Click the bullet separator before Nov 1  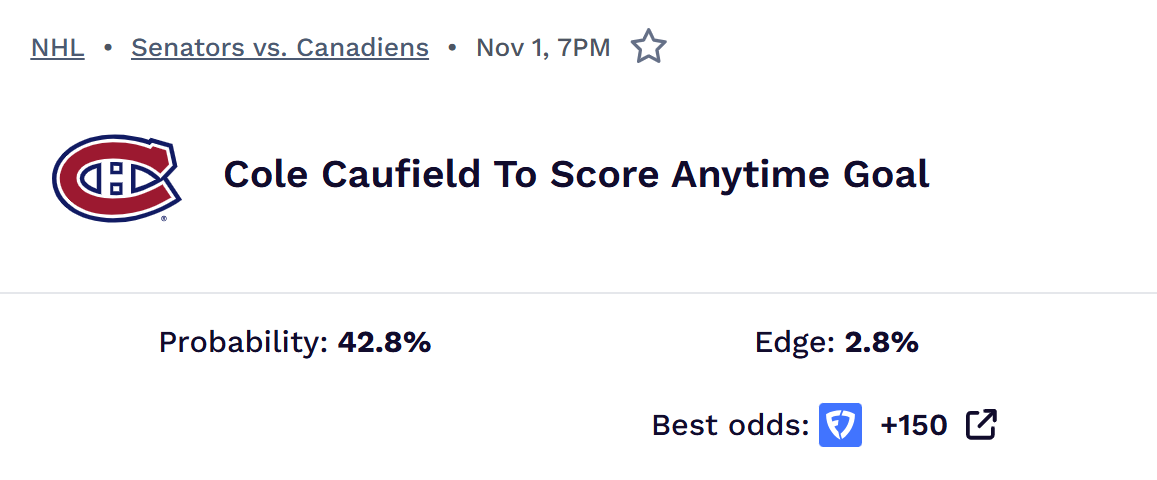click(452, 47)
